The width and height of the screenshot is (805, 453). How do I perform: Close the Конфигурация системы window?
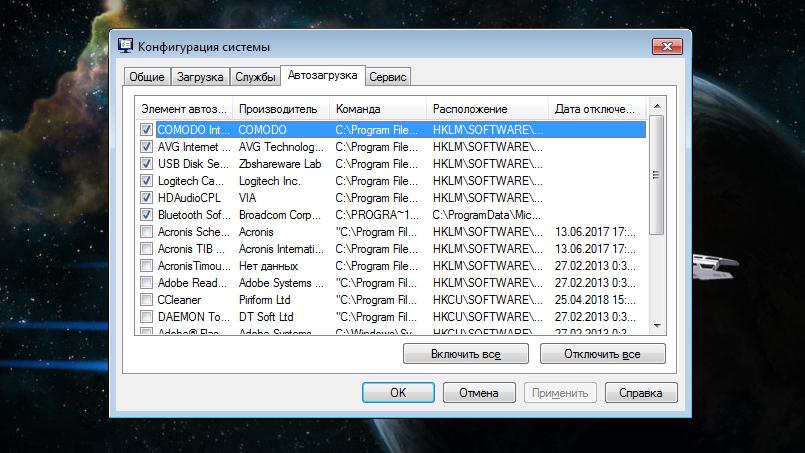pyautogui.click(x=667, y=46)
